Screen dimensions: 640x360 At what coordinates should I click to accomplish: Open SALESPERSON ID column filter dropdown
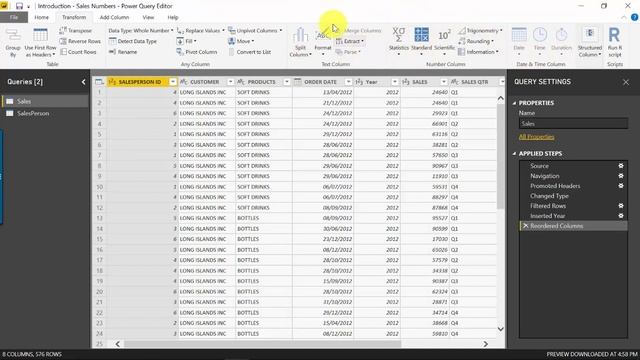(x=173, y=82)
